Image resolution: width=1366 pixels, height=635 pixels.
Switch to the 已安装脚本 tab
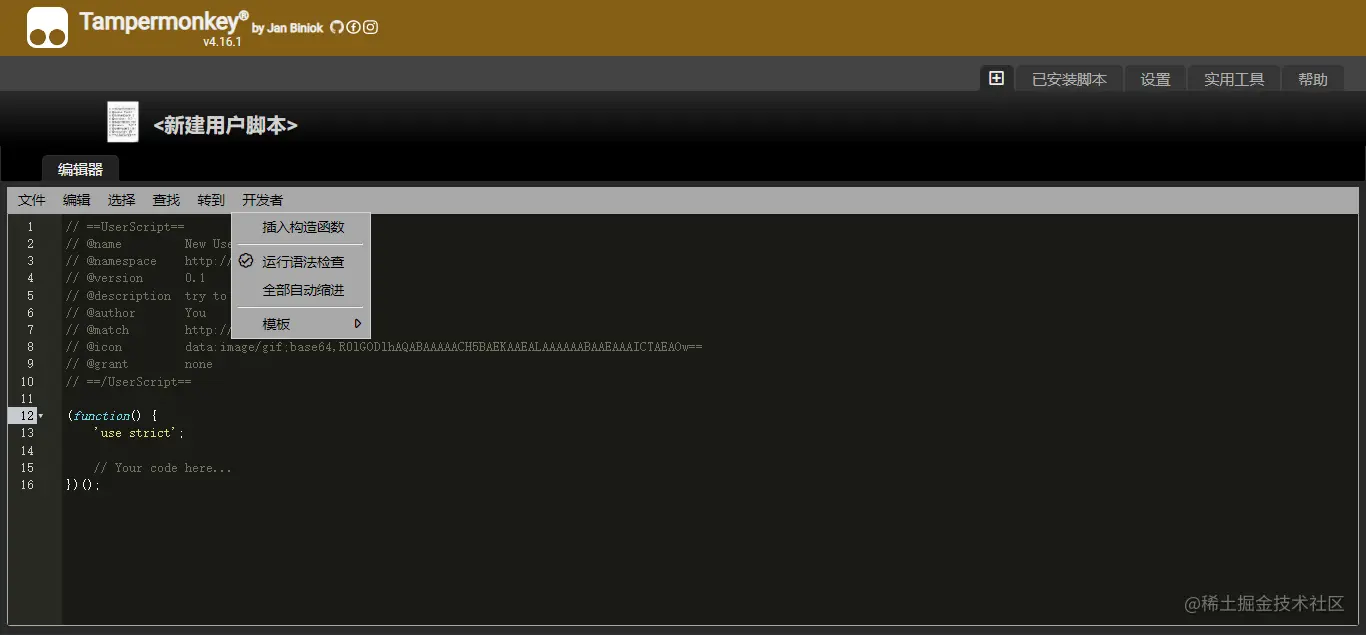click(1069, 79)
